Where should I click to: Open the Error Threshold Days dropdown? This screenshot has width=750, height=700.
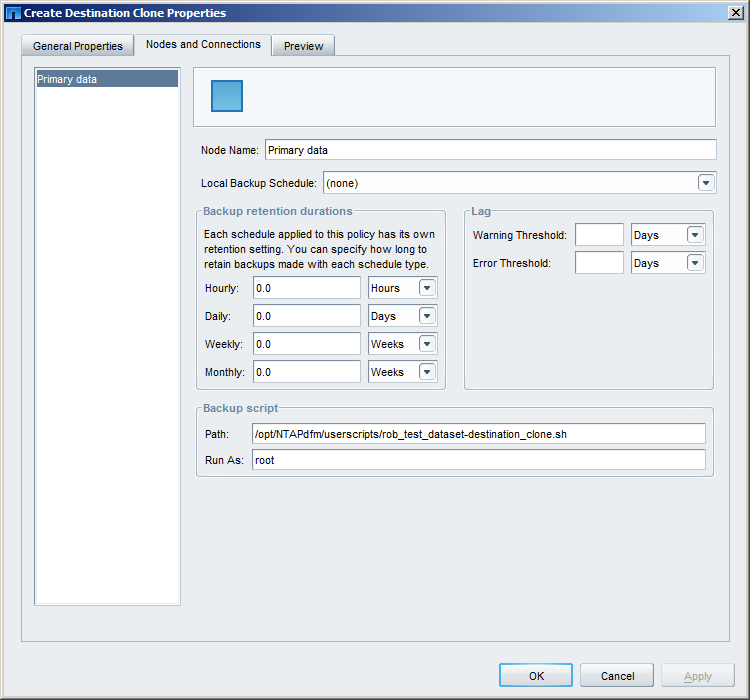pos(668,263)
